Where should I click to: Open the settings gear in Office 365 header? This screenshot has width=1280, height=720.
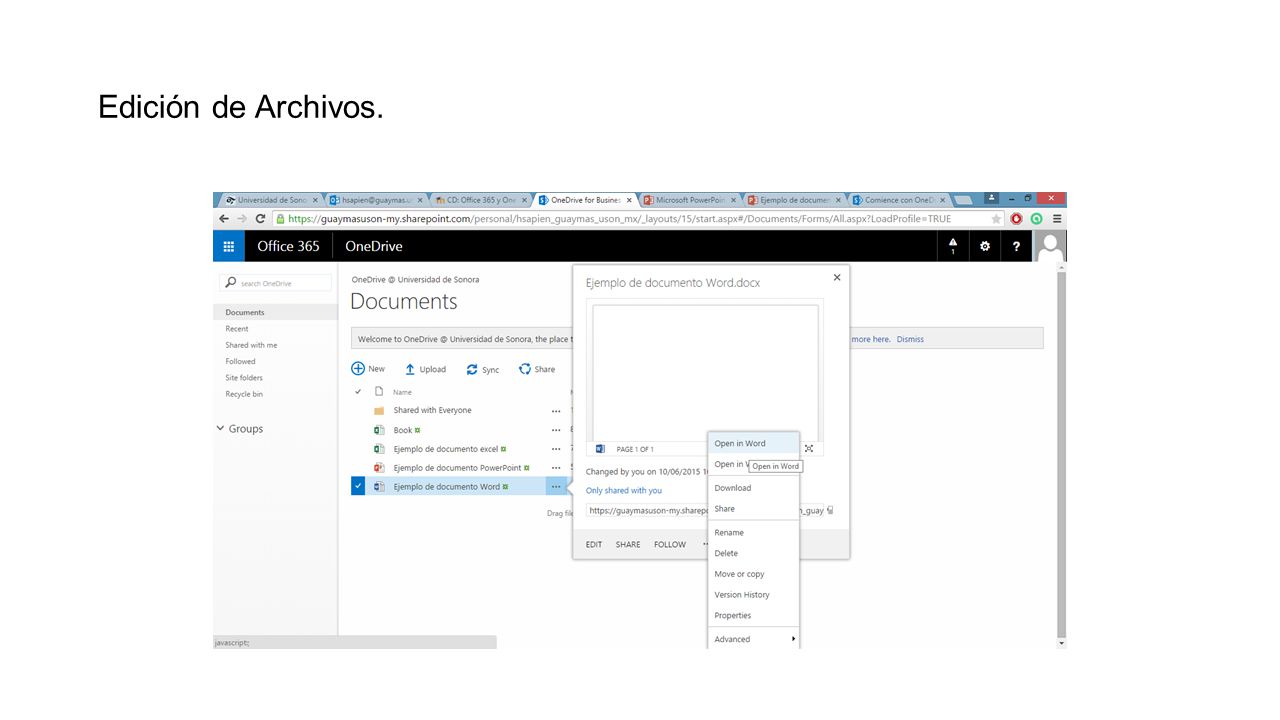coord(985,246)
